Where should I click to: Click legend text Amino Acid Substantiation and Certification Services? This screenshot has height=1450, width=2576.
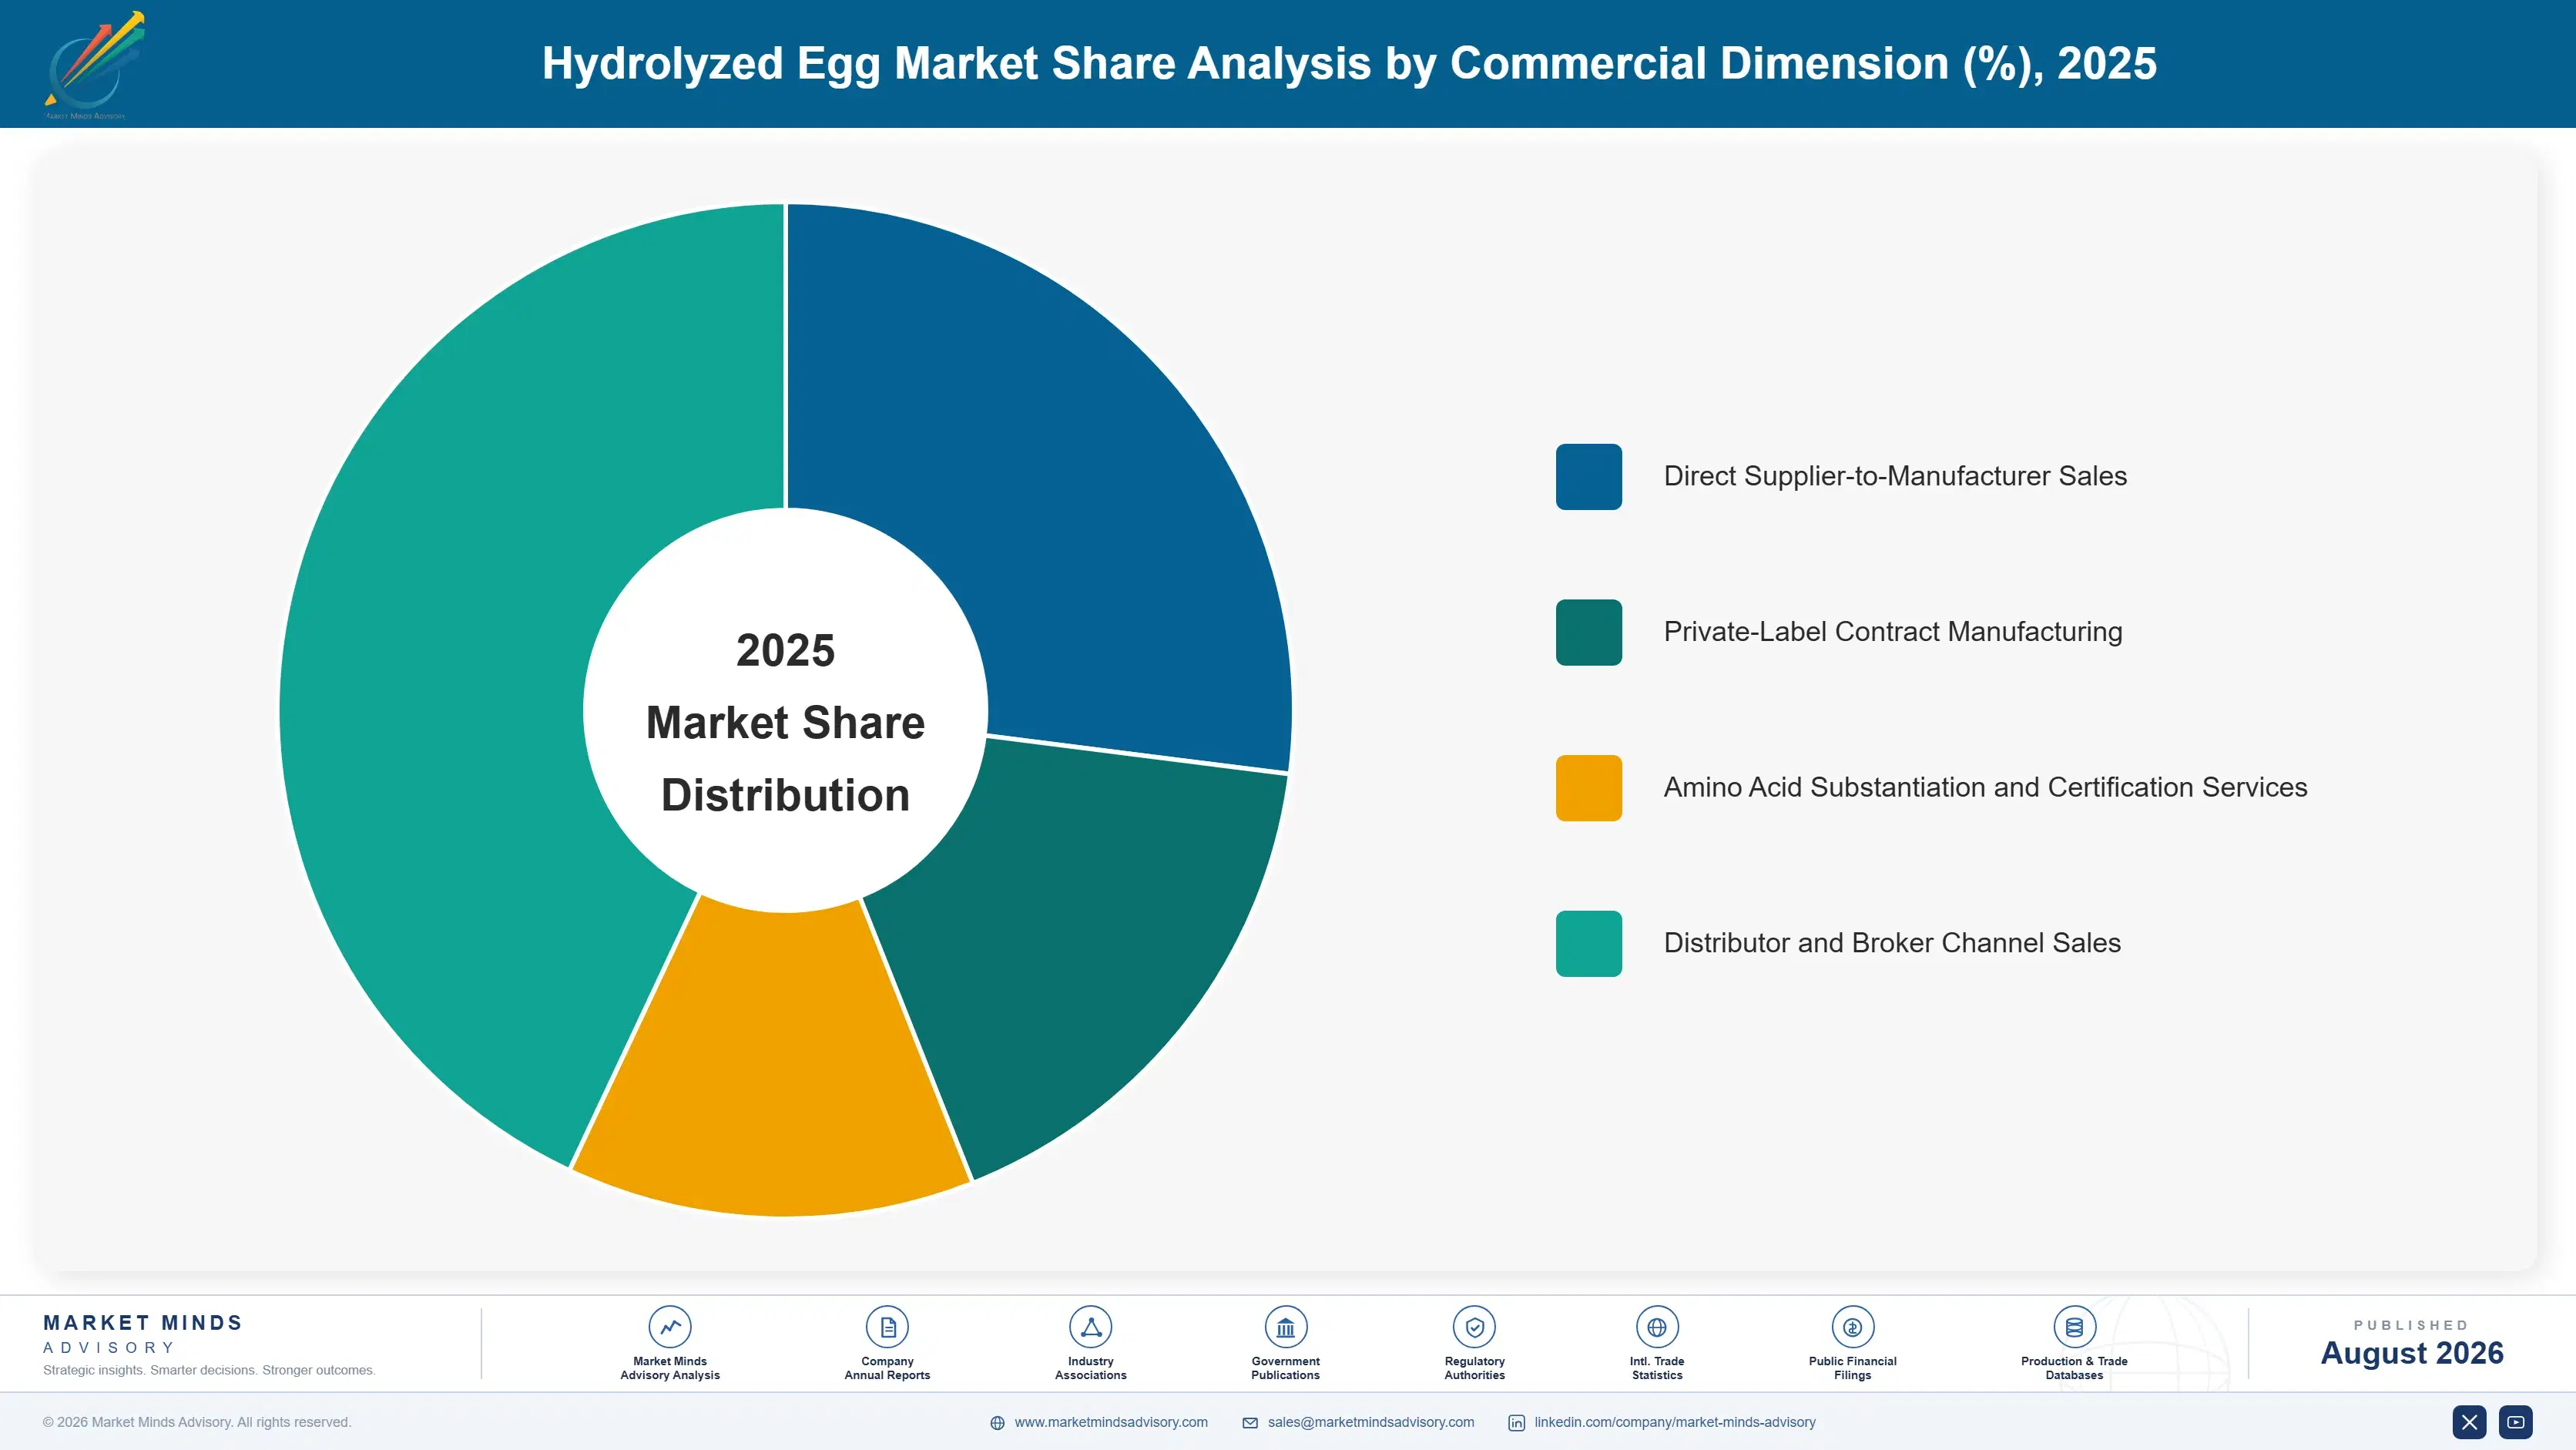coord(1985,788)
